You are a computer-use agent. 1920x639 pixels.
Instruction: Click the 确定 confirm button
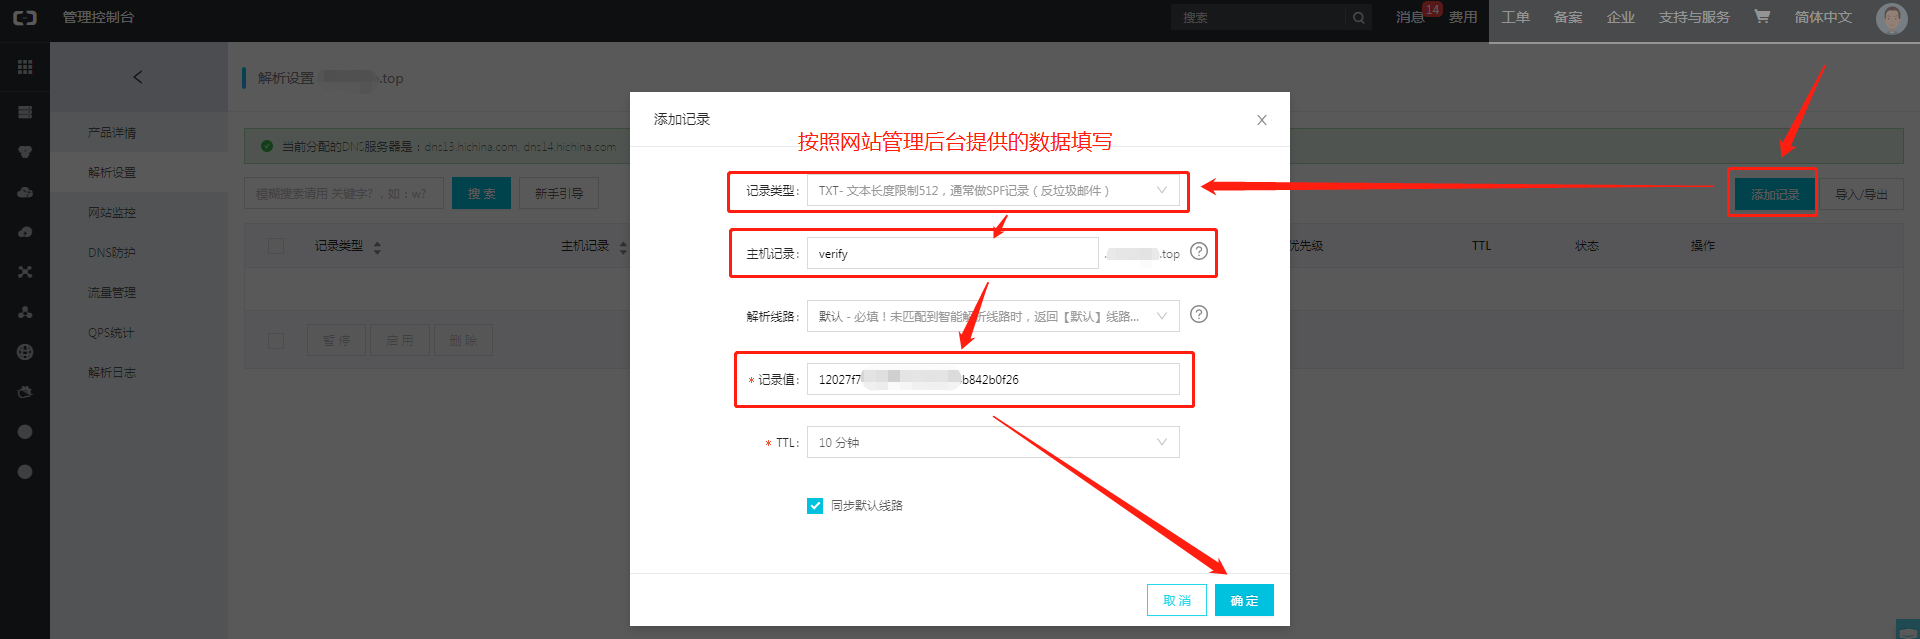click(1244, 600)
